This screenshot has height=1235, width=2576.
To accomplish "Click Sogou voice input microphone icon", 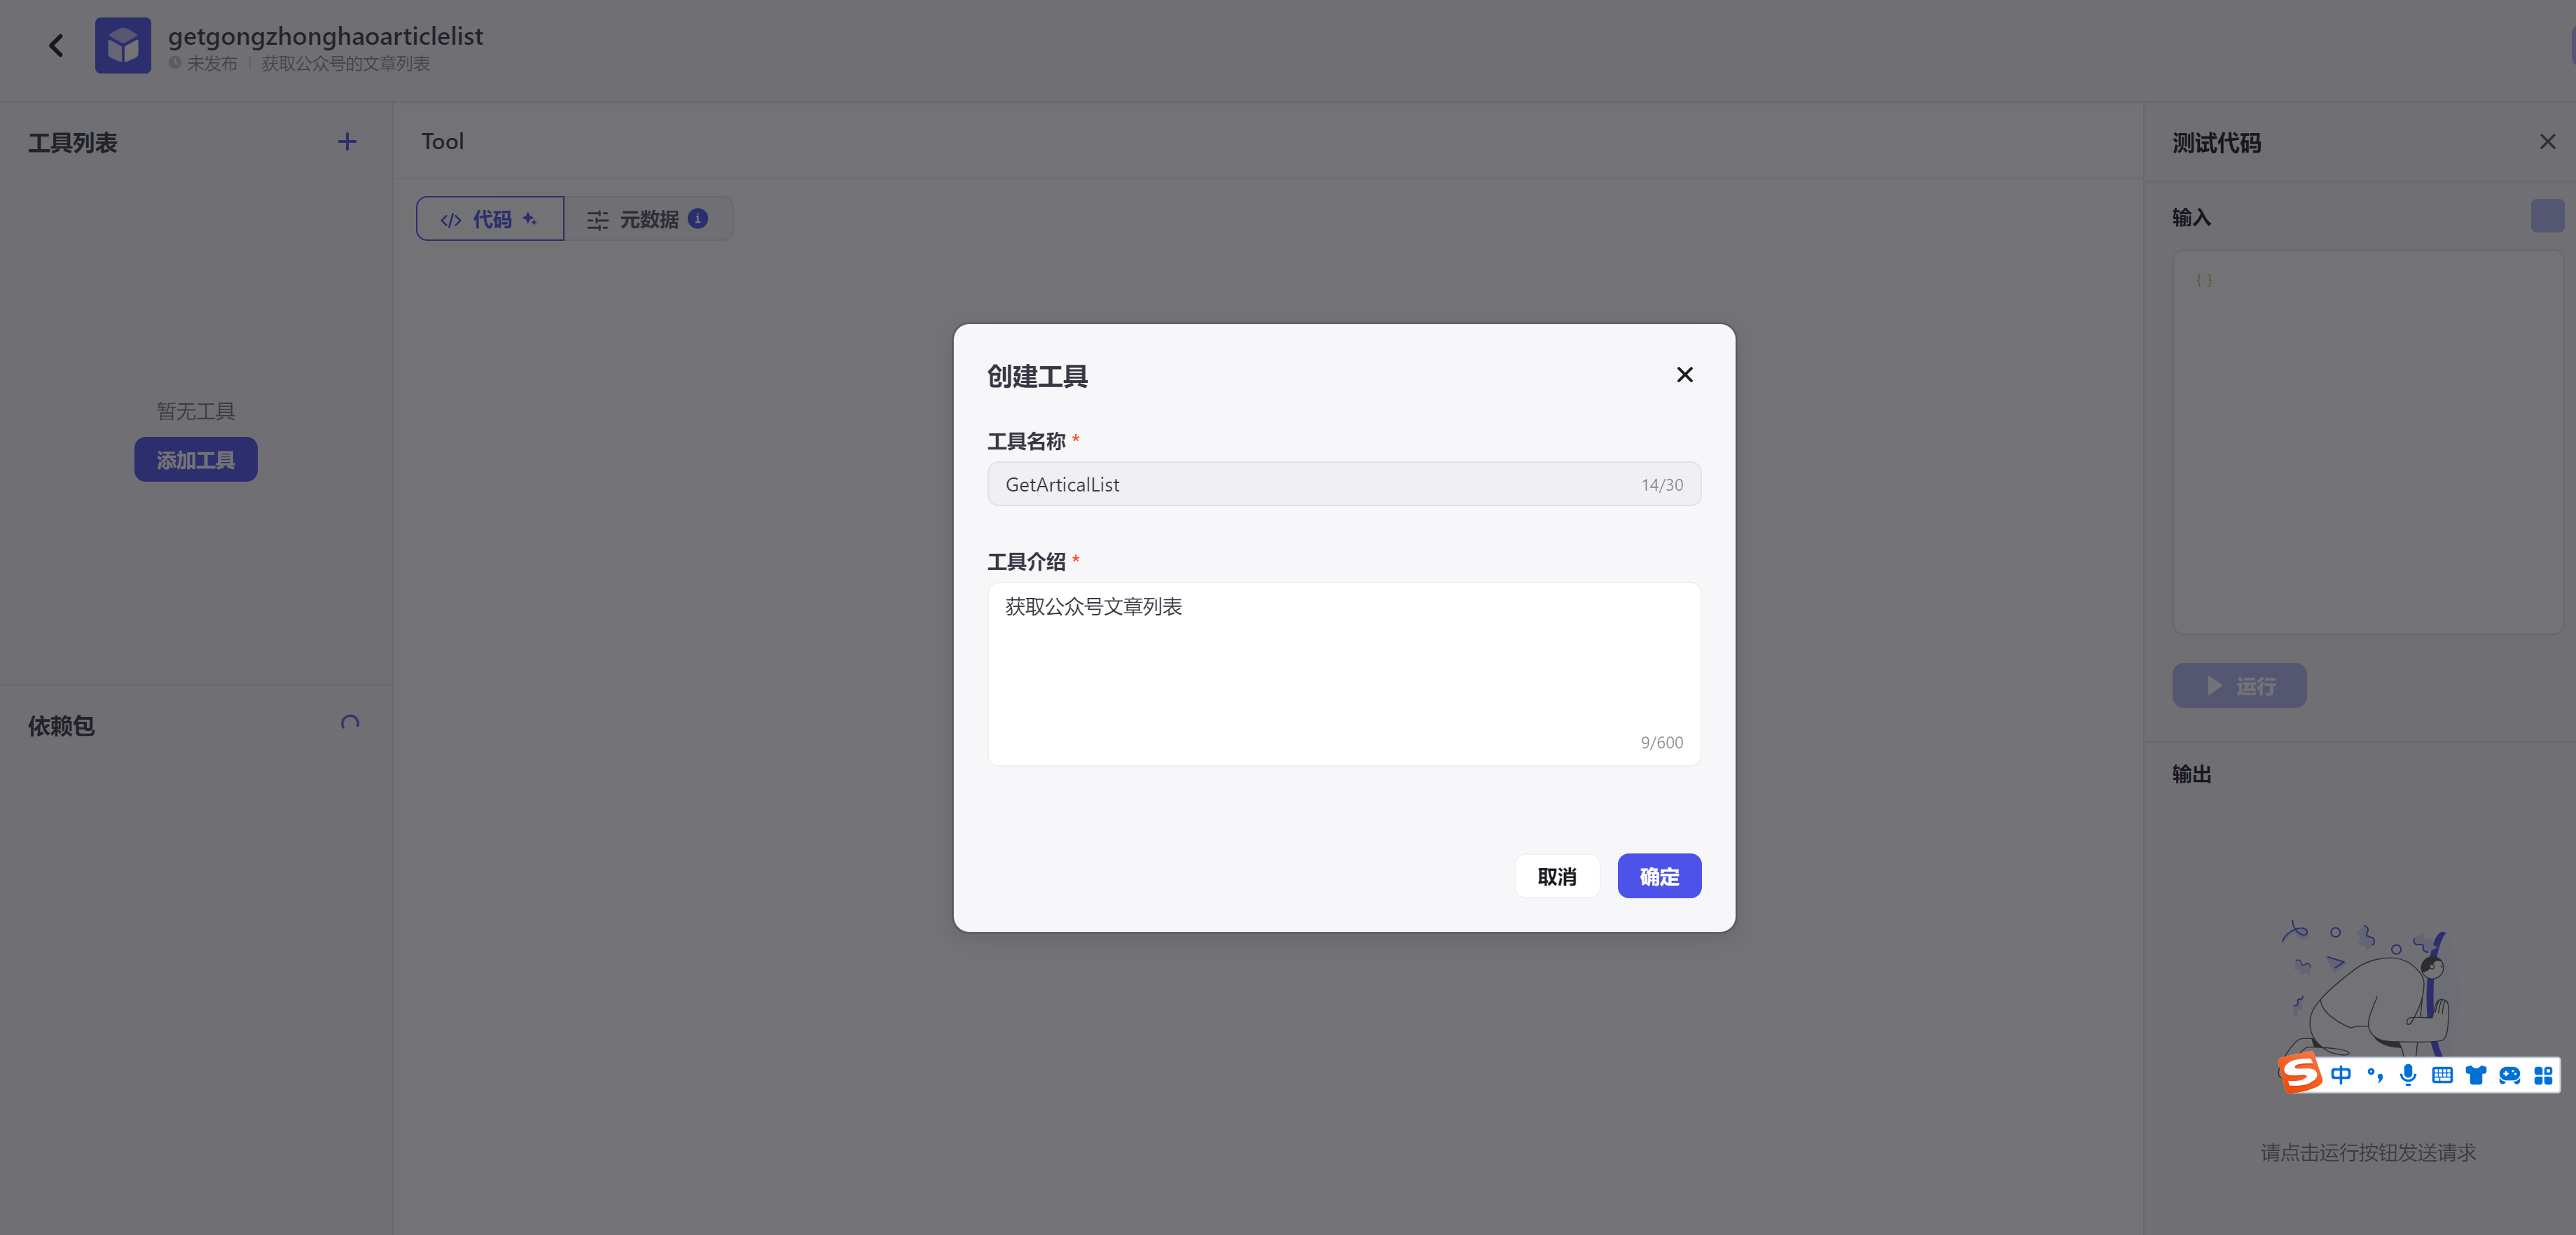I will [x=2408, y=1075].
